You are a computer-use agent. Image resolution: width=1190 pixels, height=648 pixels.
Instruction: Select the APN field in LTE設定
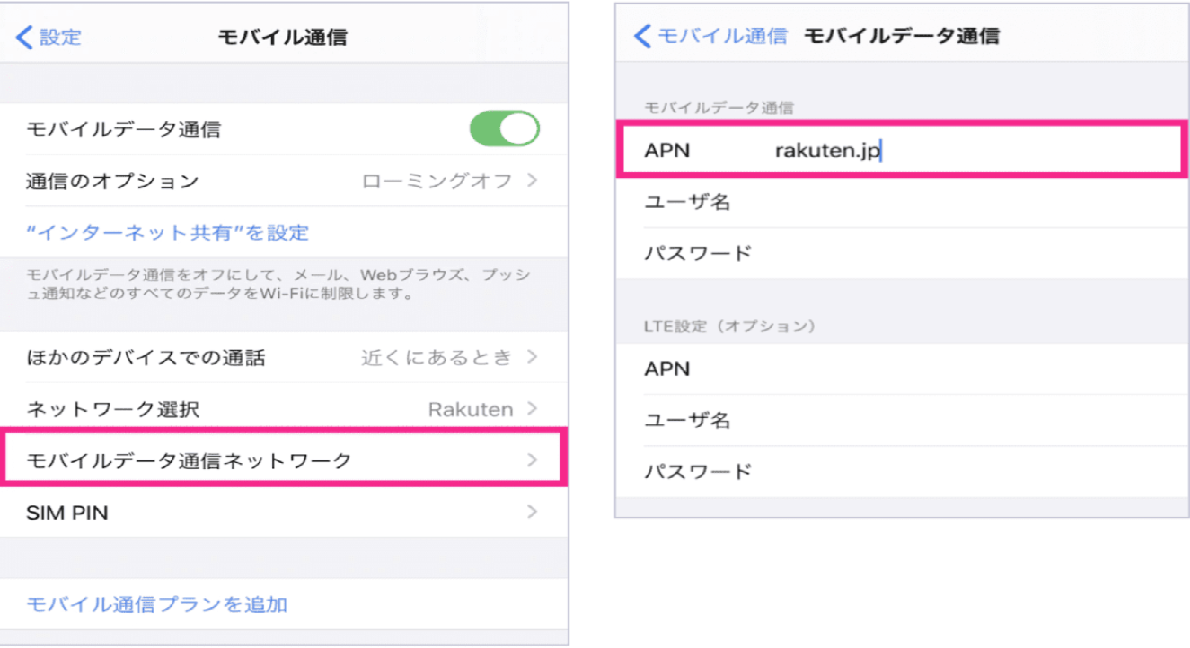[x=902, y=369]
